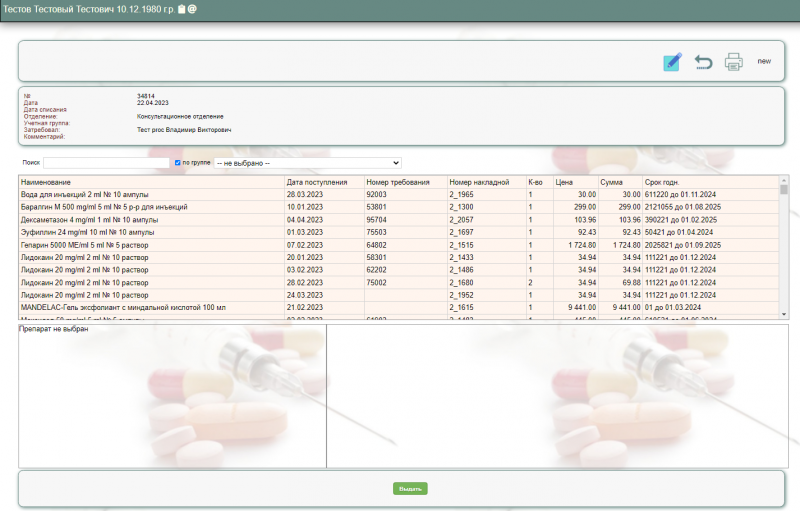The image size is (800, 511).
Task: Toggle the 'по группе' checkbox
Action: [178, 162]
